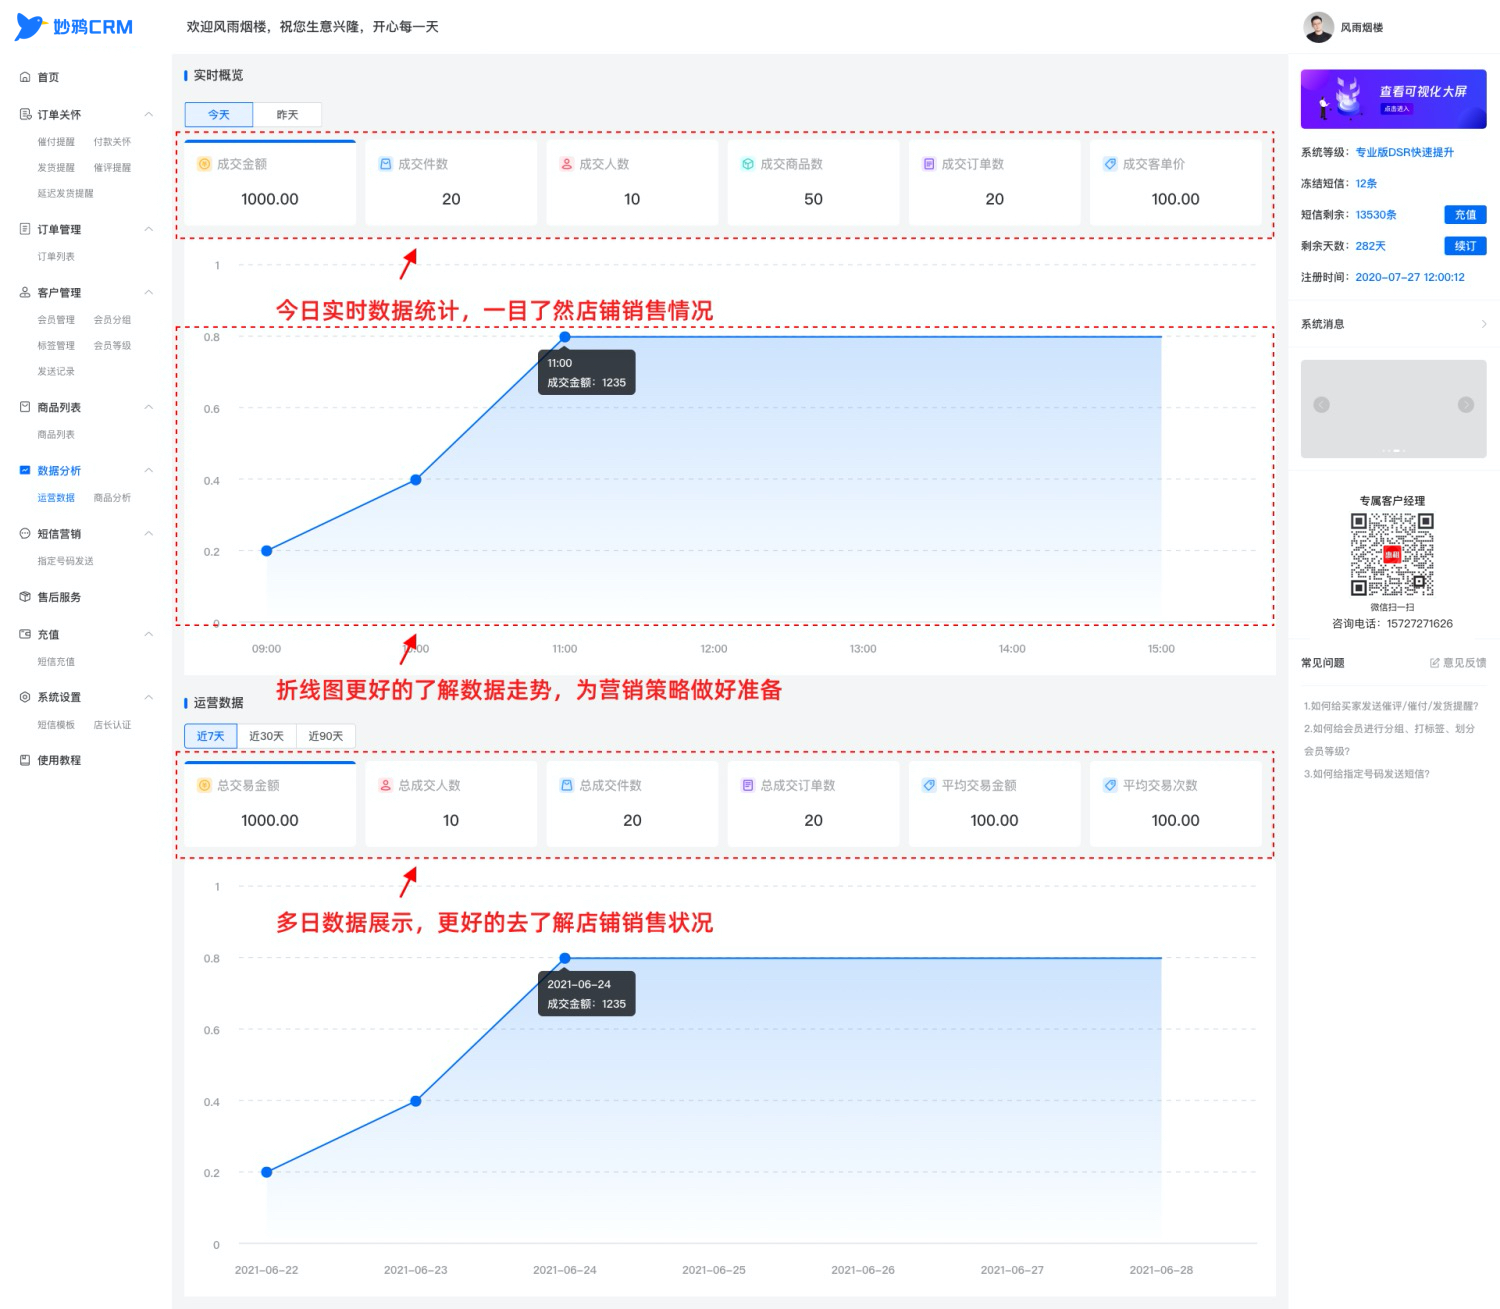The height and width of the screenshot is (1309, 1500).
Task: Click the 风雨烟楼 user avatar
Action: click(x=1318, y=27)
